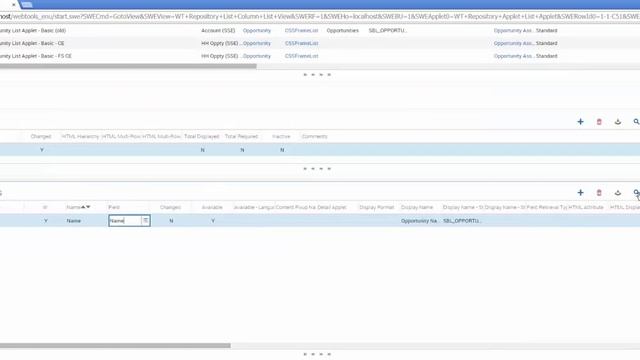Screen dimensions: 640x360
Task: Click Inactive column header
Action: click(x=281, y=136)
